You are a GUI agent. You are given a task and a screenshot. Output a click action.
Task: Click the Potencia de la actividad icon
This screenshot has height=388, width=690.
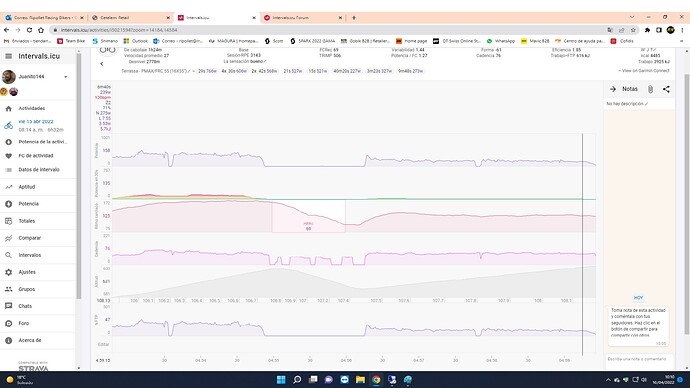8,142
